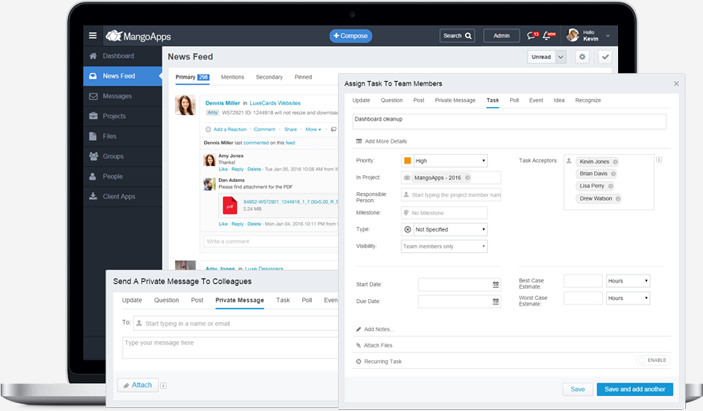The image size is (703, 411).
Task: Remove Lisa Perry from task acceptors
Action: tap(611, 186)
